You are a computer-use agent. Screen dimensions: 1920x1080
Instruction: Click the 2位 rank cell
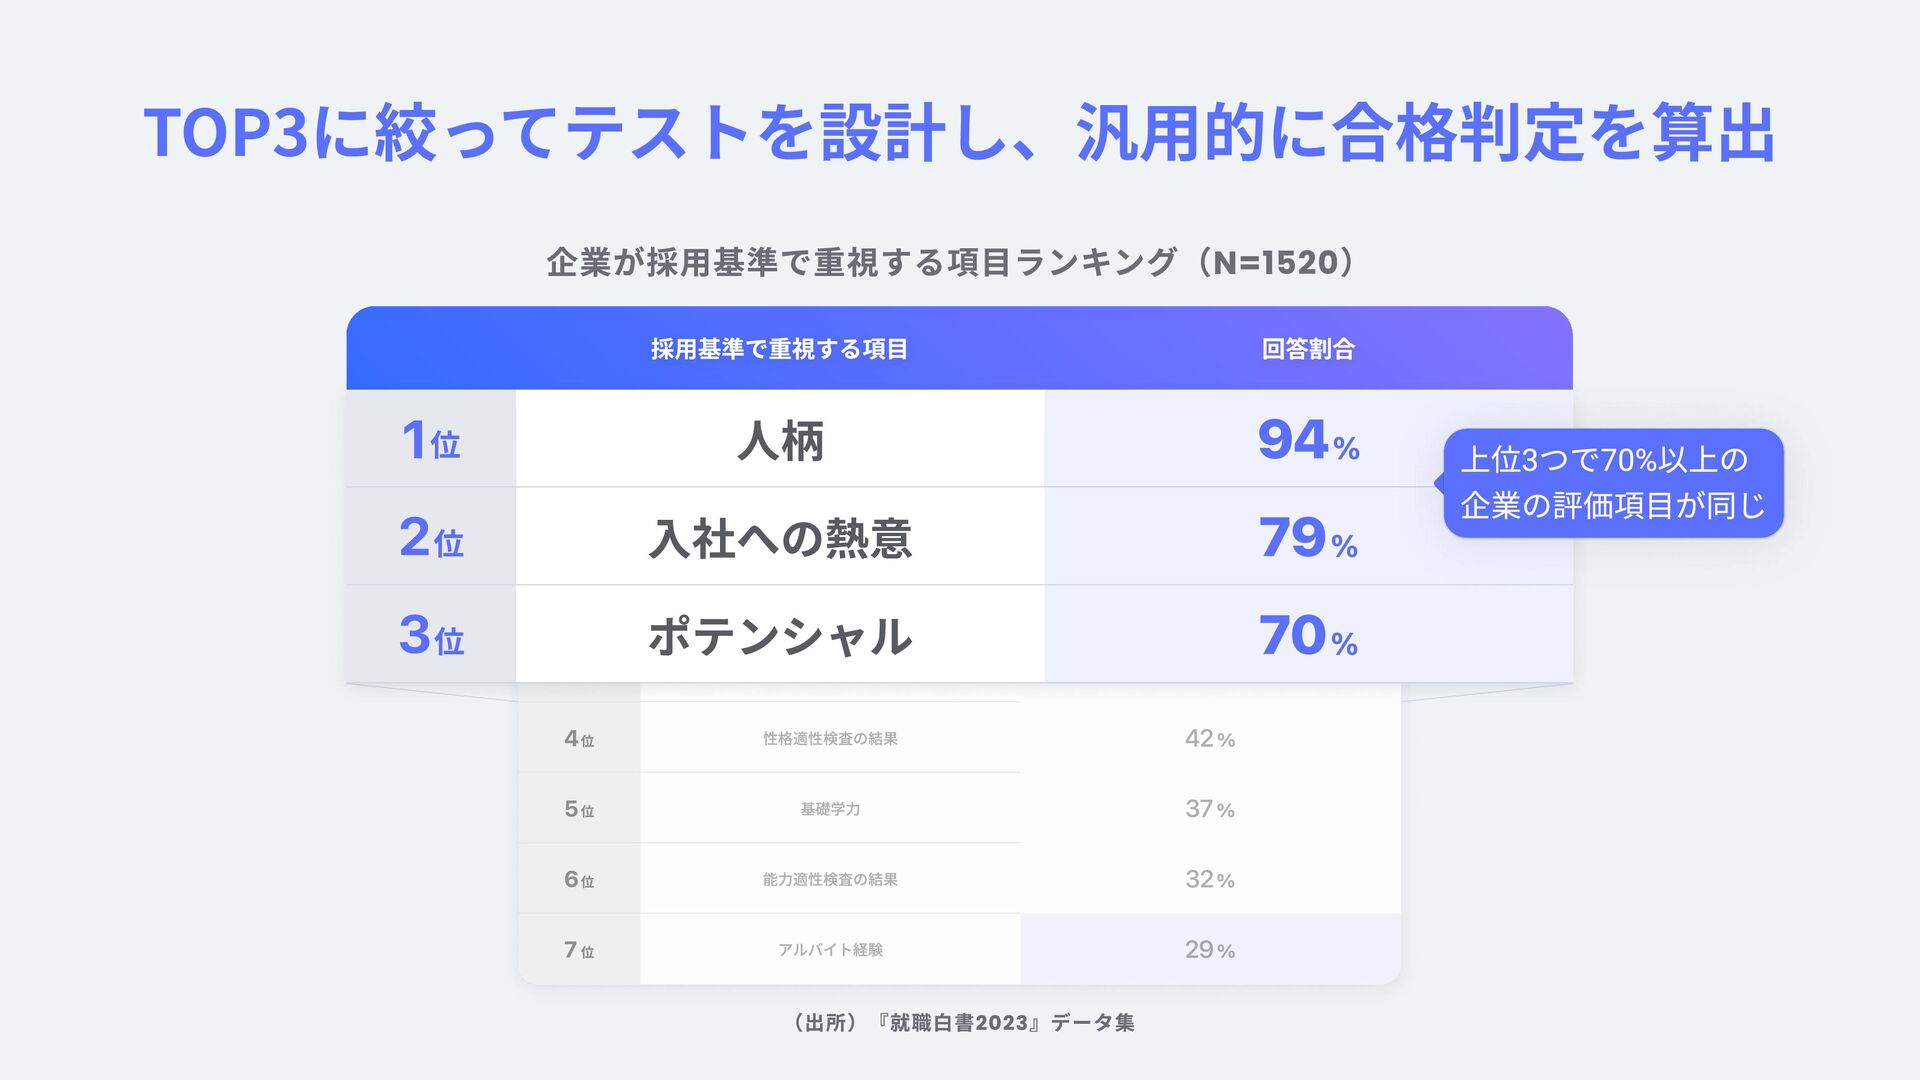[x=431, y=537]
